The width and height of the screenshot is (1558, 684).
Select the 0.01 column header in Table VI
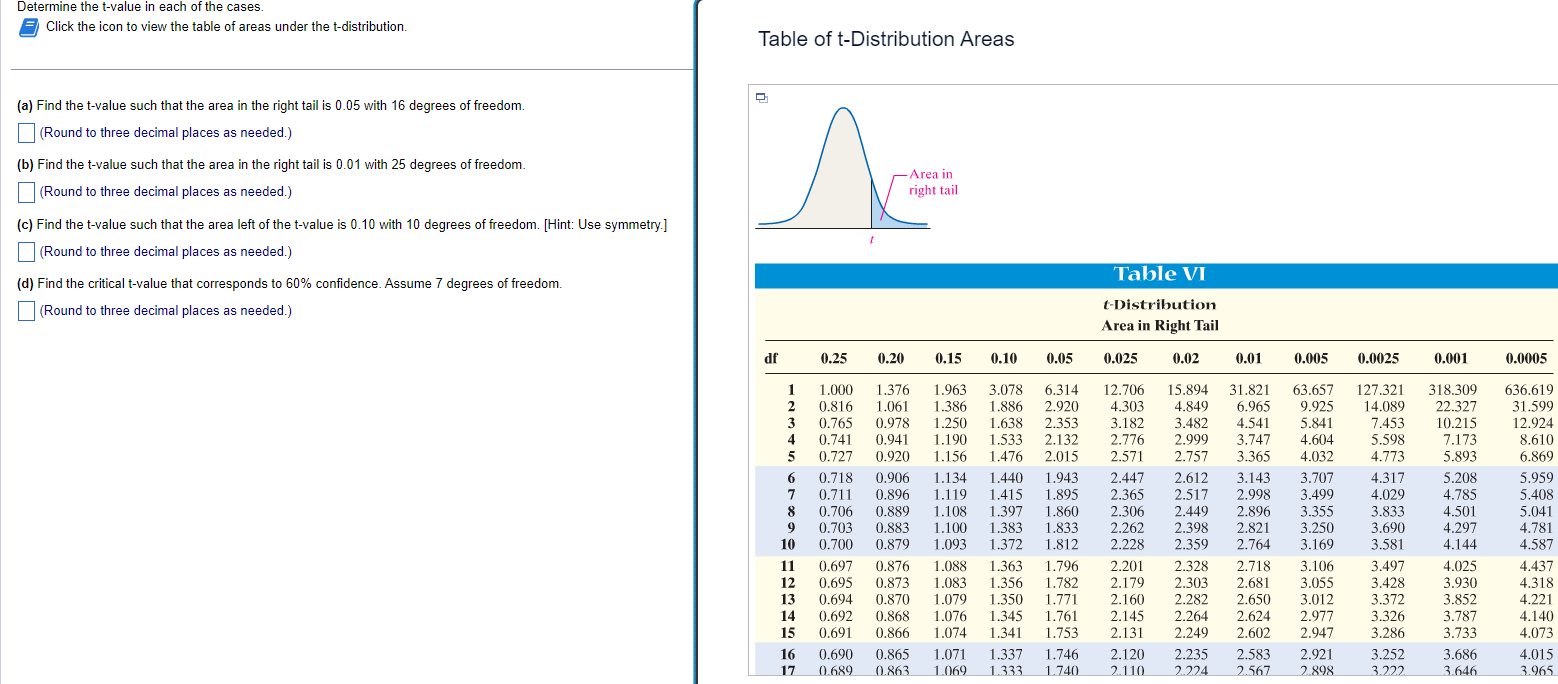click(1249, 358)
